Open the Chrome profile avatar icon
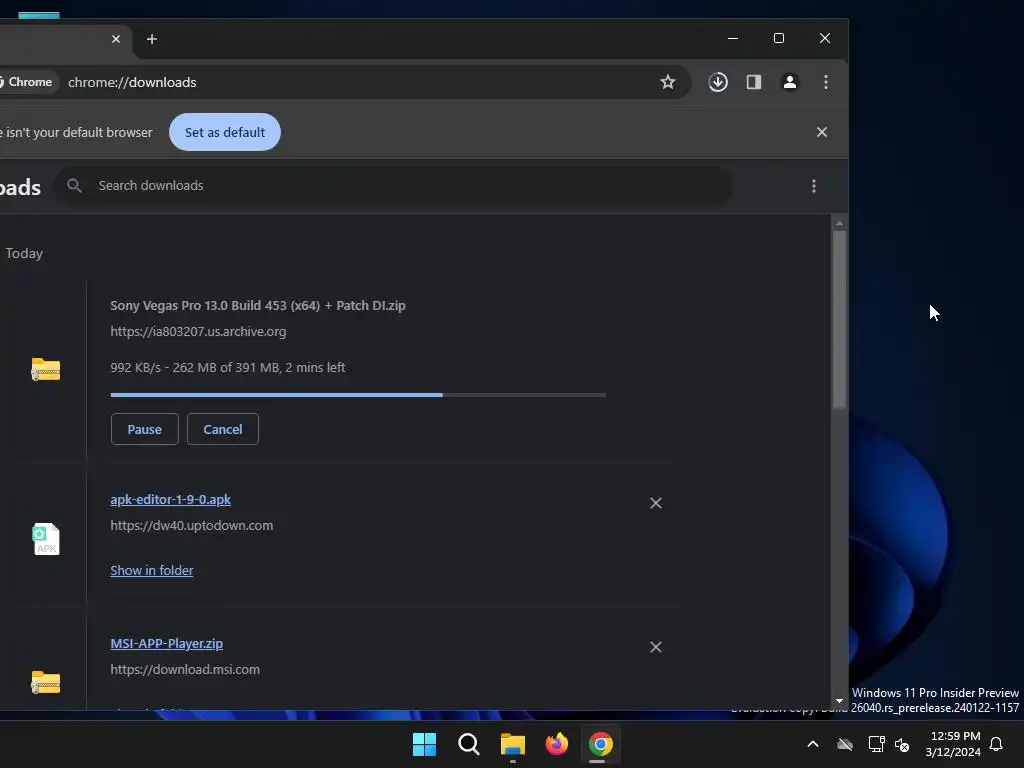The width and height of the screenshot is (1024, 768). coord(790,82)
